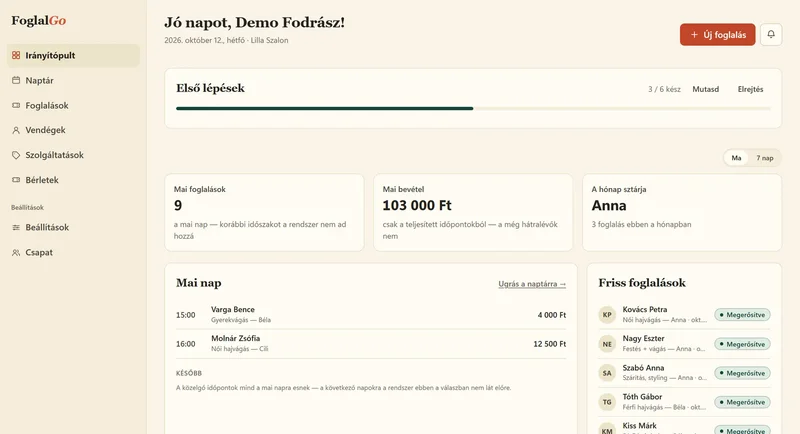
Task: Click the 3 / 6 kész progress text
Action: coord(664,89)
